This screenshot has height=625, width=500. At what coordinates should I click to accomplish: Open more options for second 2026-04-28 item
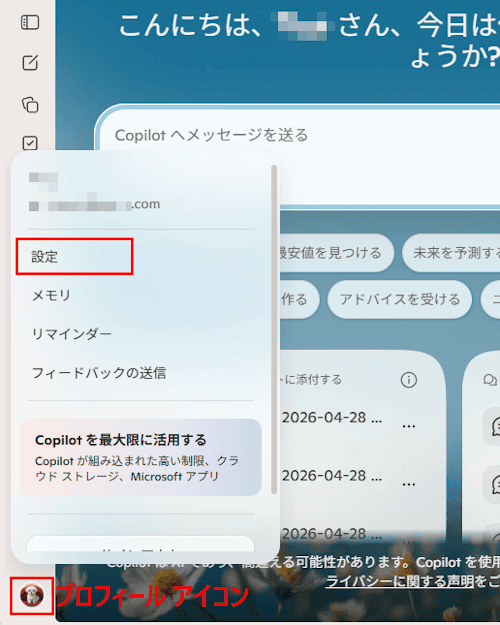[409, 484]
